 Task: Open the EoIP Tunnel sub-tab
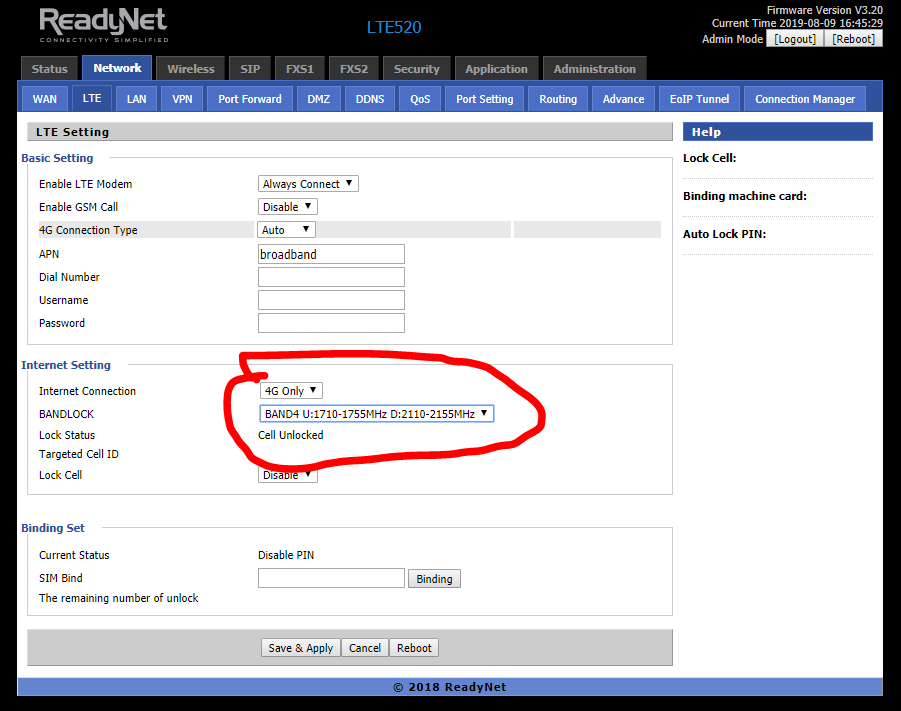[699, 99]
